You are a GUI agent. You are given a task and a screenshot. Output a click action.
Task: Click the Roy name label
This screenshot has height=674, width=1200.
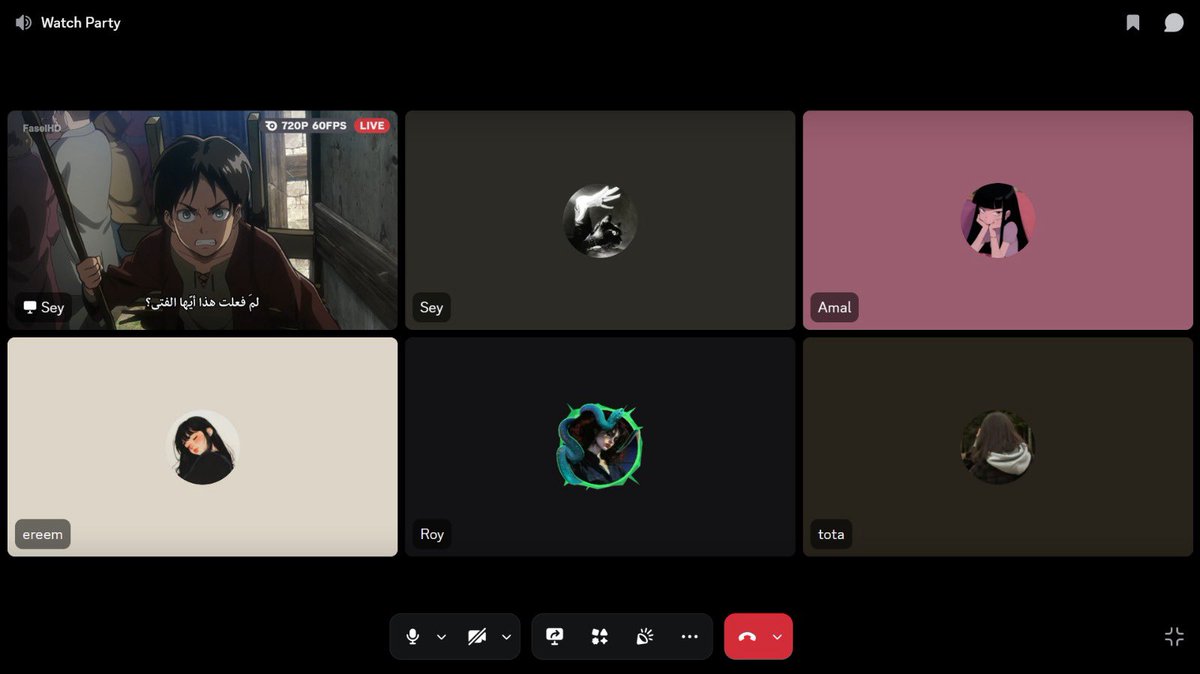click(432, 534)
